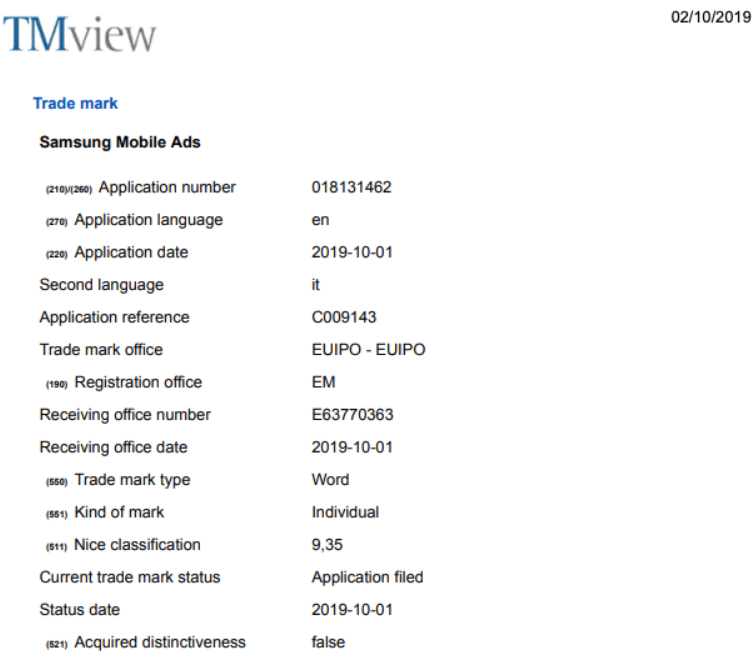Select the date 02/10/2019 in the header
756x657 pixels.
711,17
